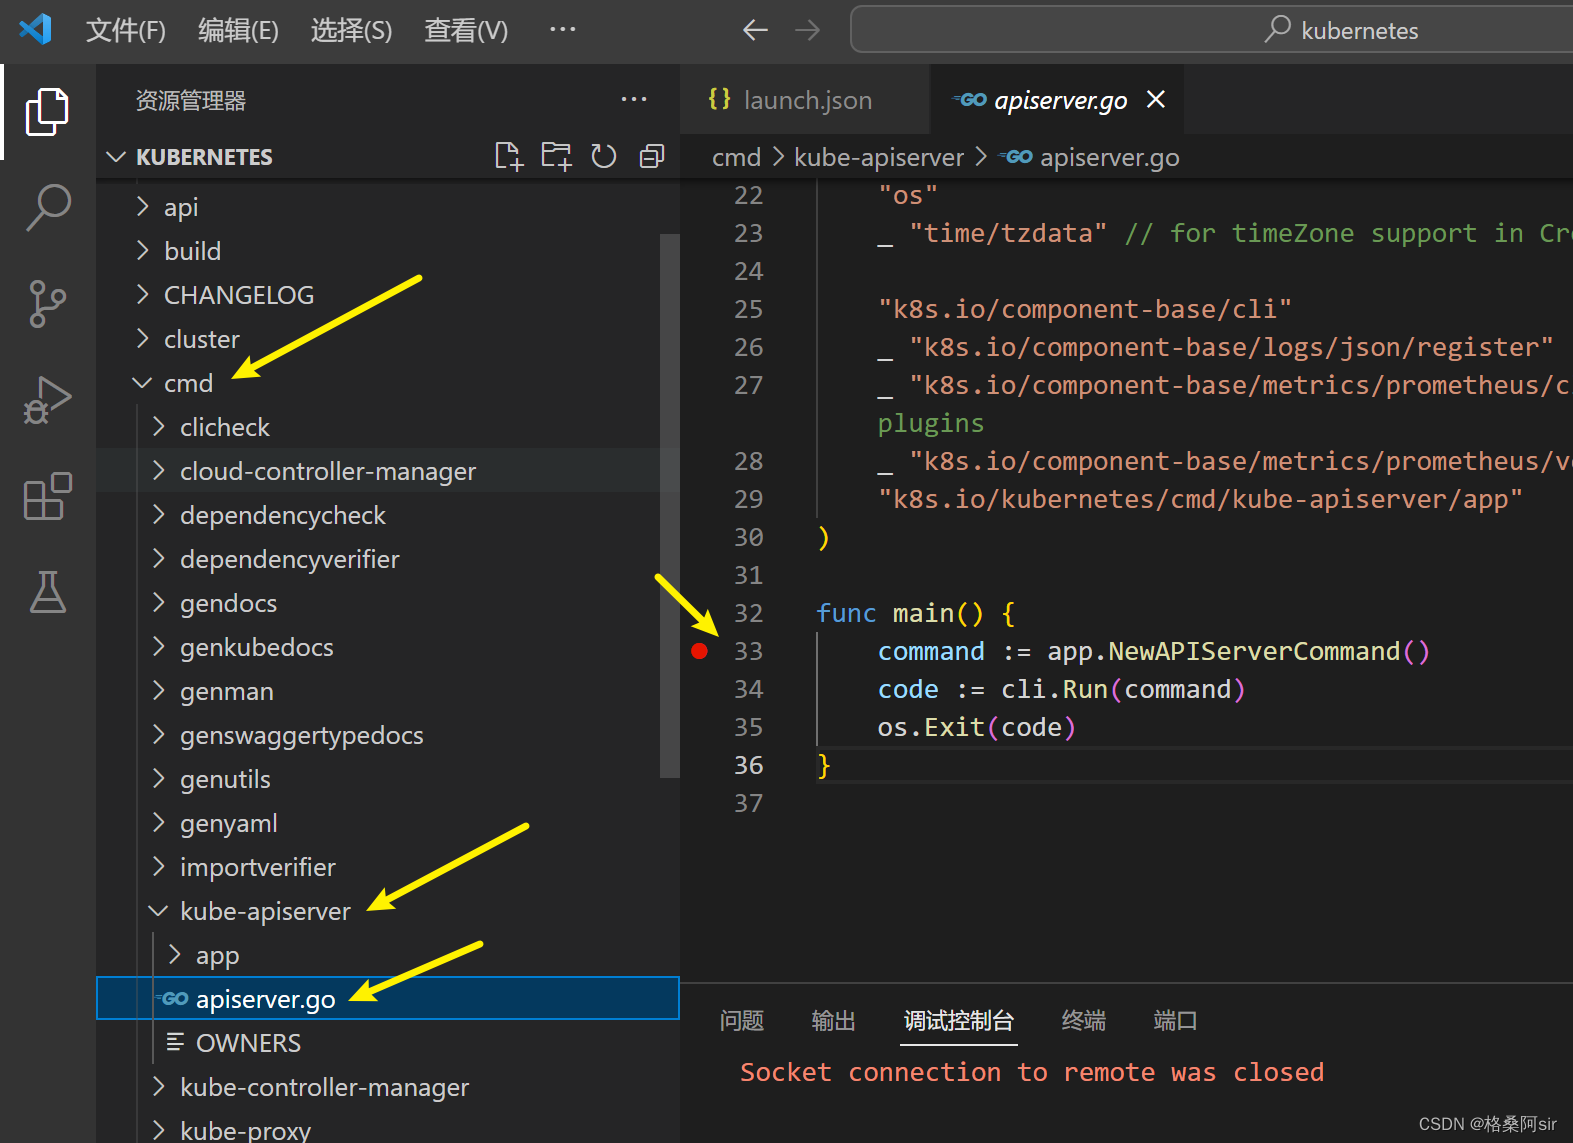
Task: Open the 编辑(E) menu
Action: click(x=238, y=30)
